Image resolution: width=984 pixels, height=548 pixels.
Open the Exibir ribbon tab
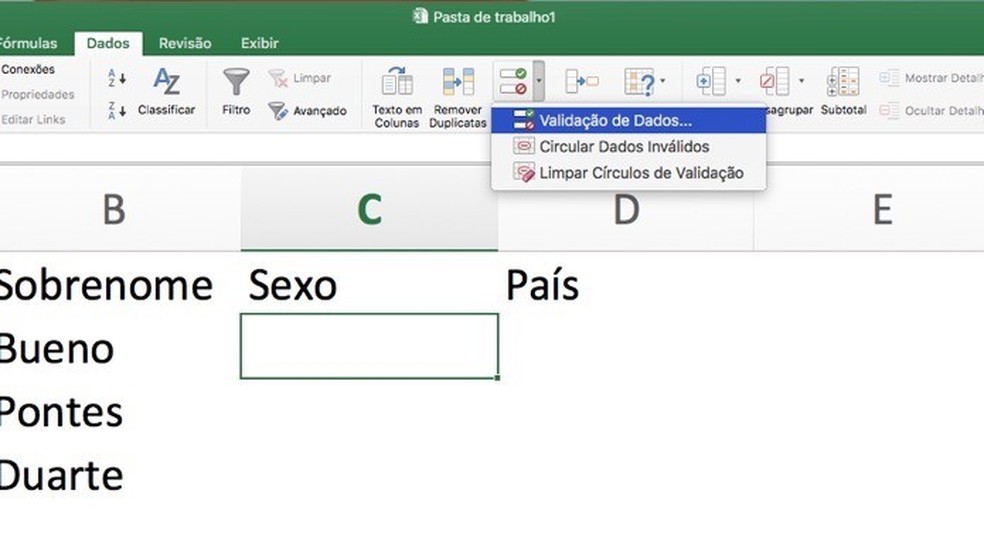click(258, 43)
